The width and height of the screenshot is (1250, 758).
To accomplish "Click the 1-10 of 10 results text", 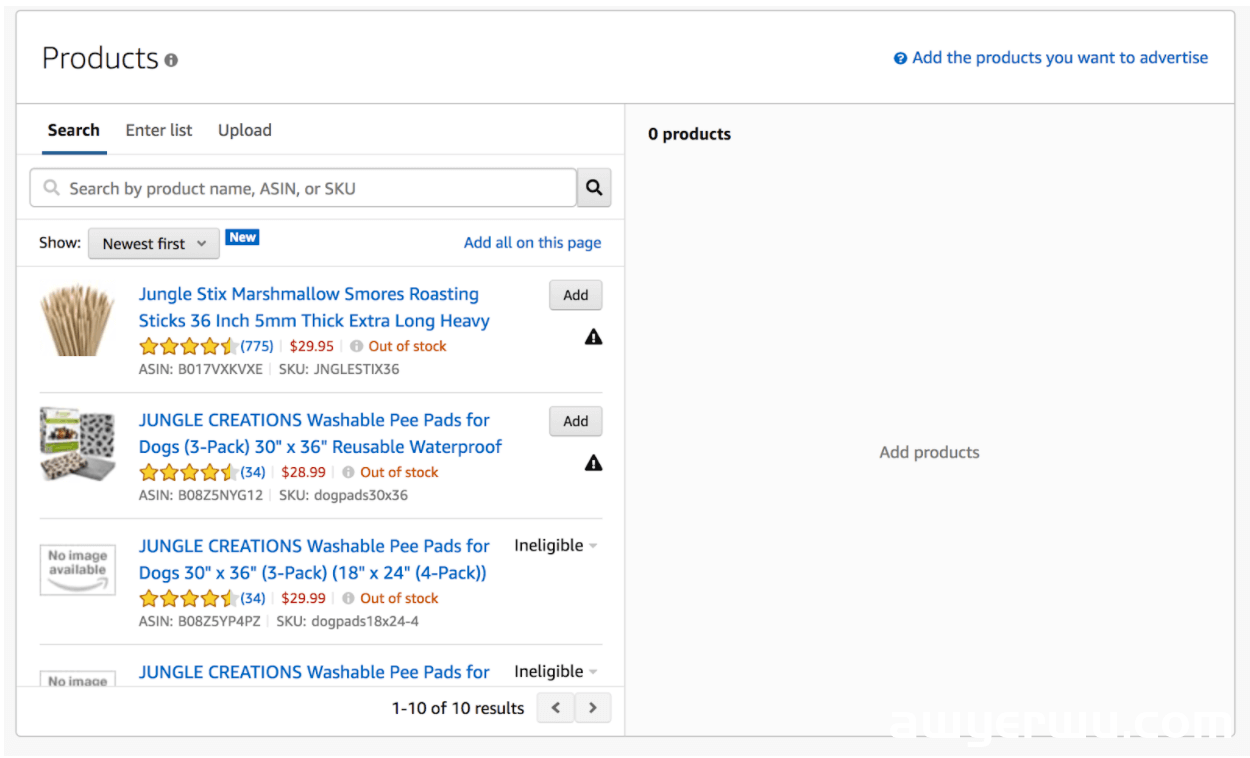I will (458, 708).
